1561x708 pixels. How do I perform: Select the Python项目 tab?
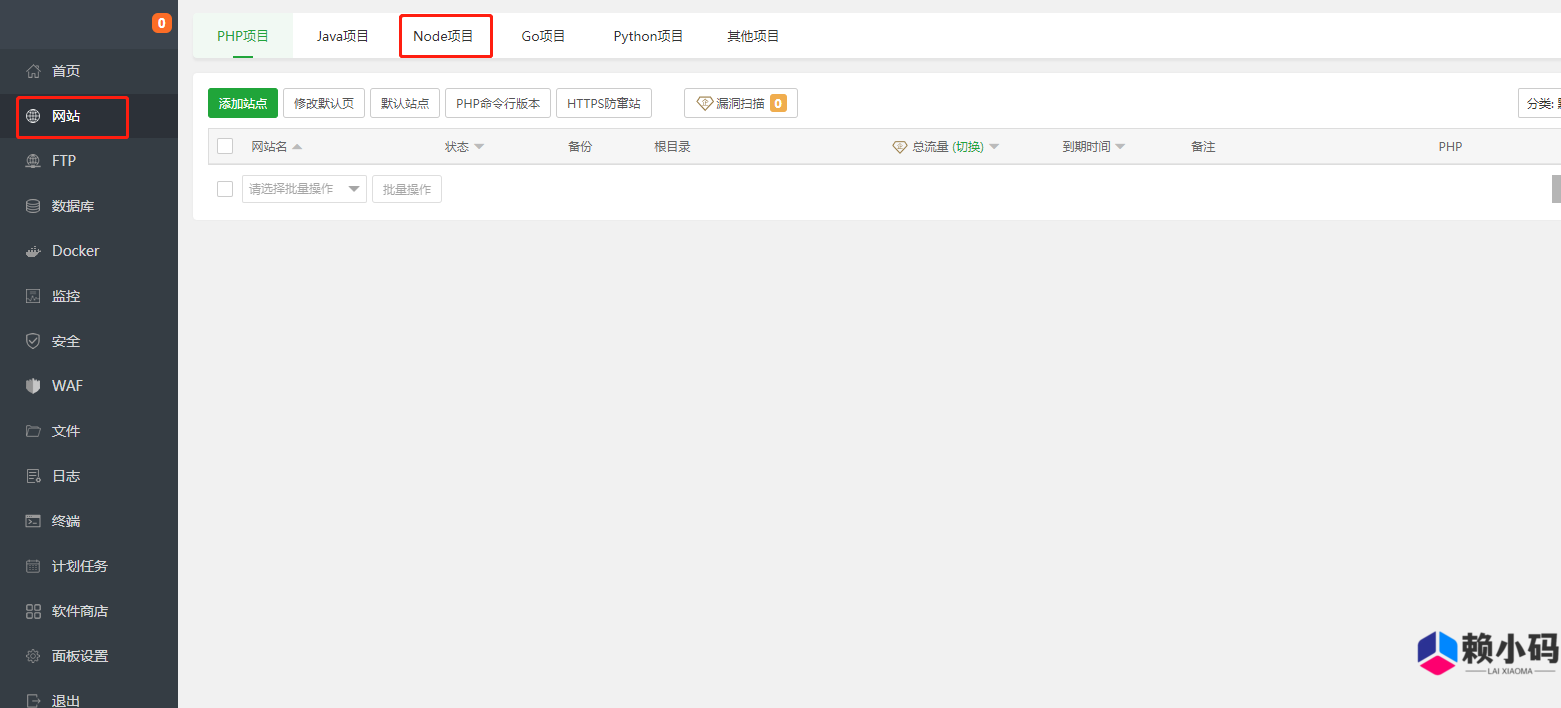pyautogui.click(x=647, y=35)
